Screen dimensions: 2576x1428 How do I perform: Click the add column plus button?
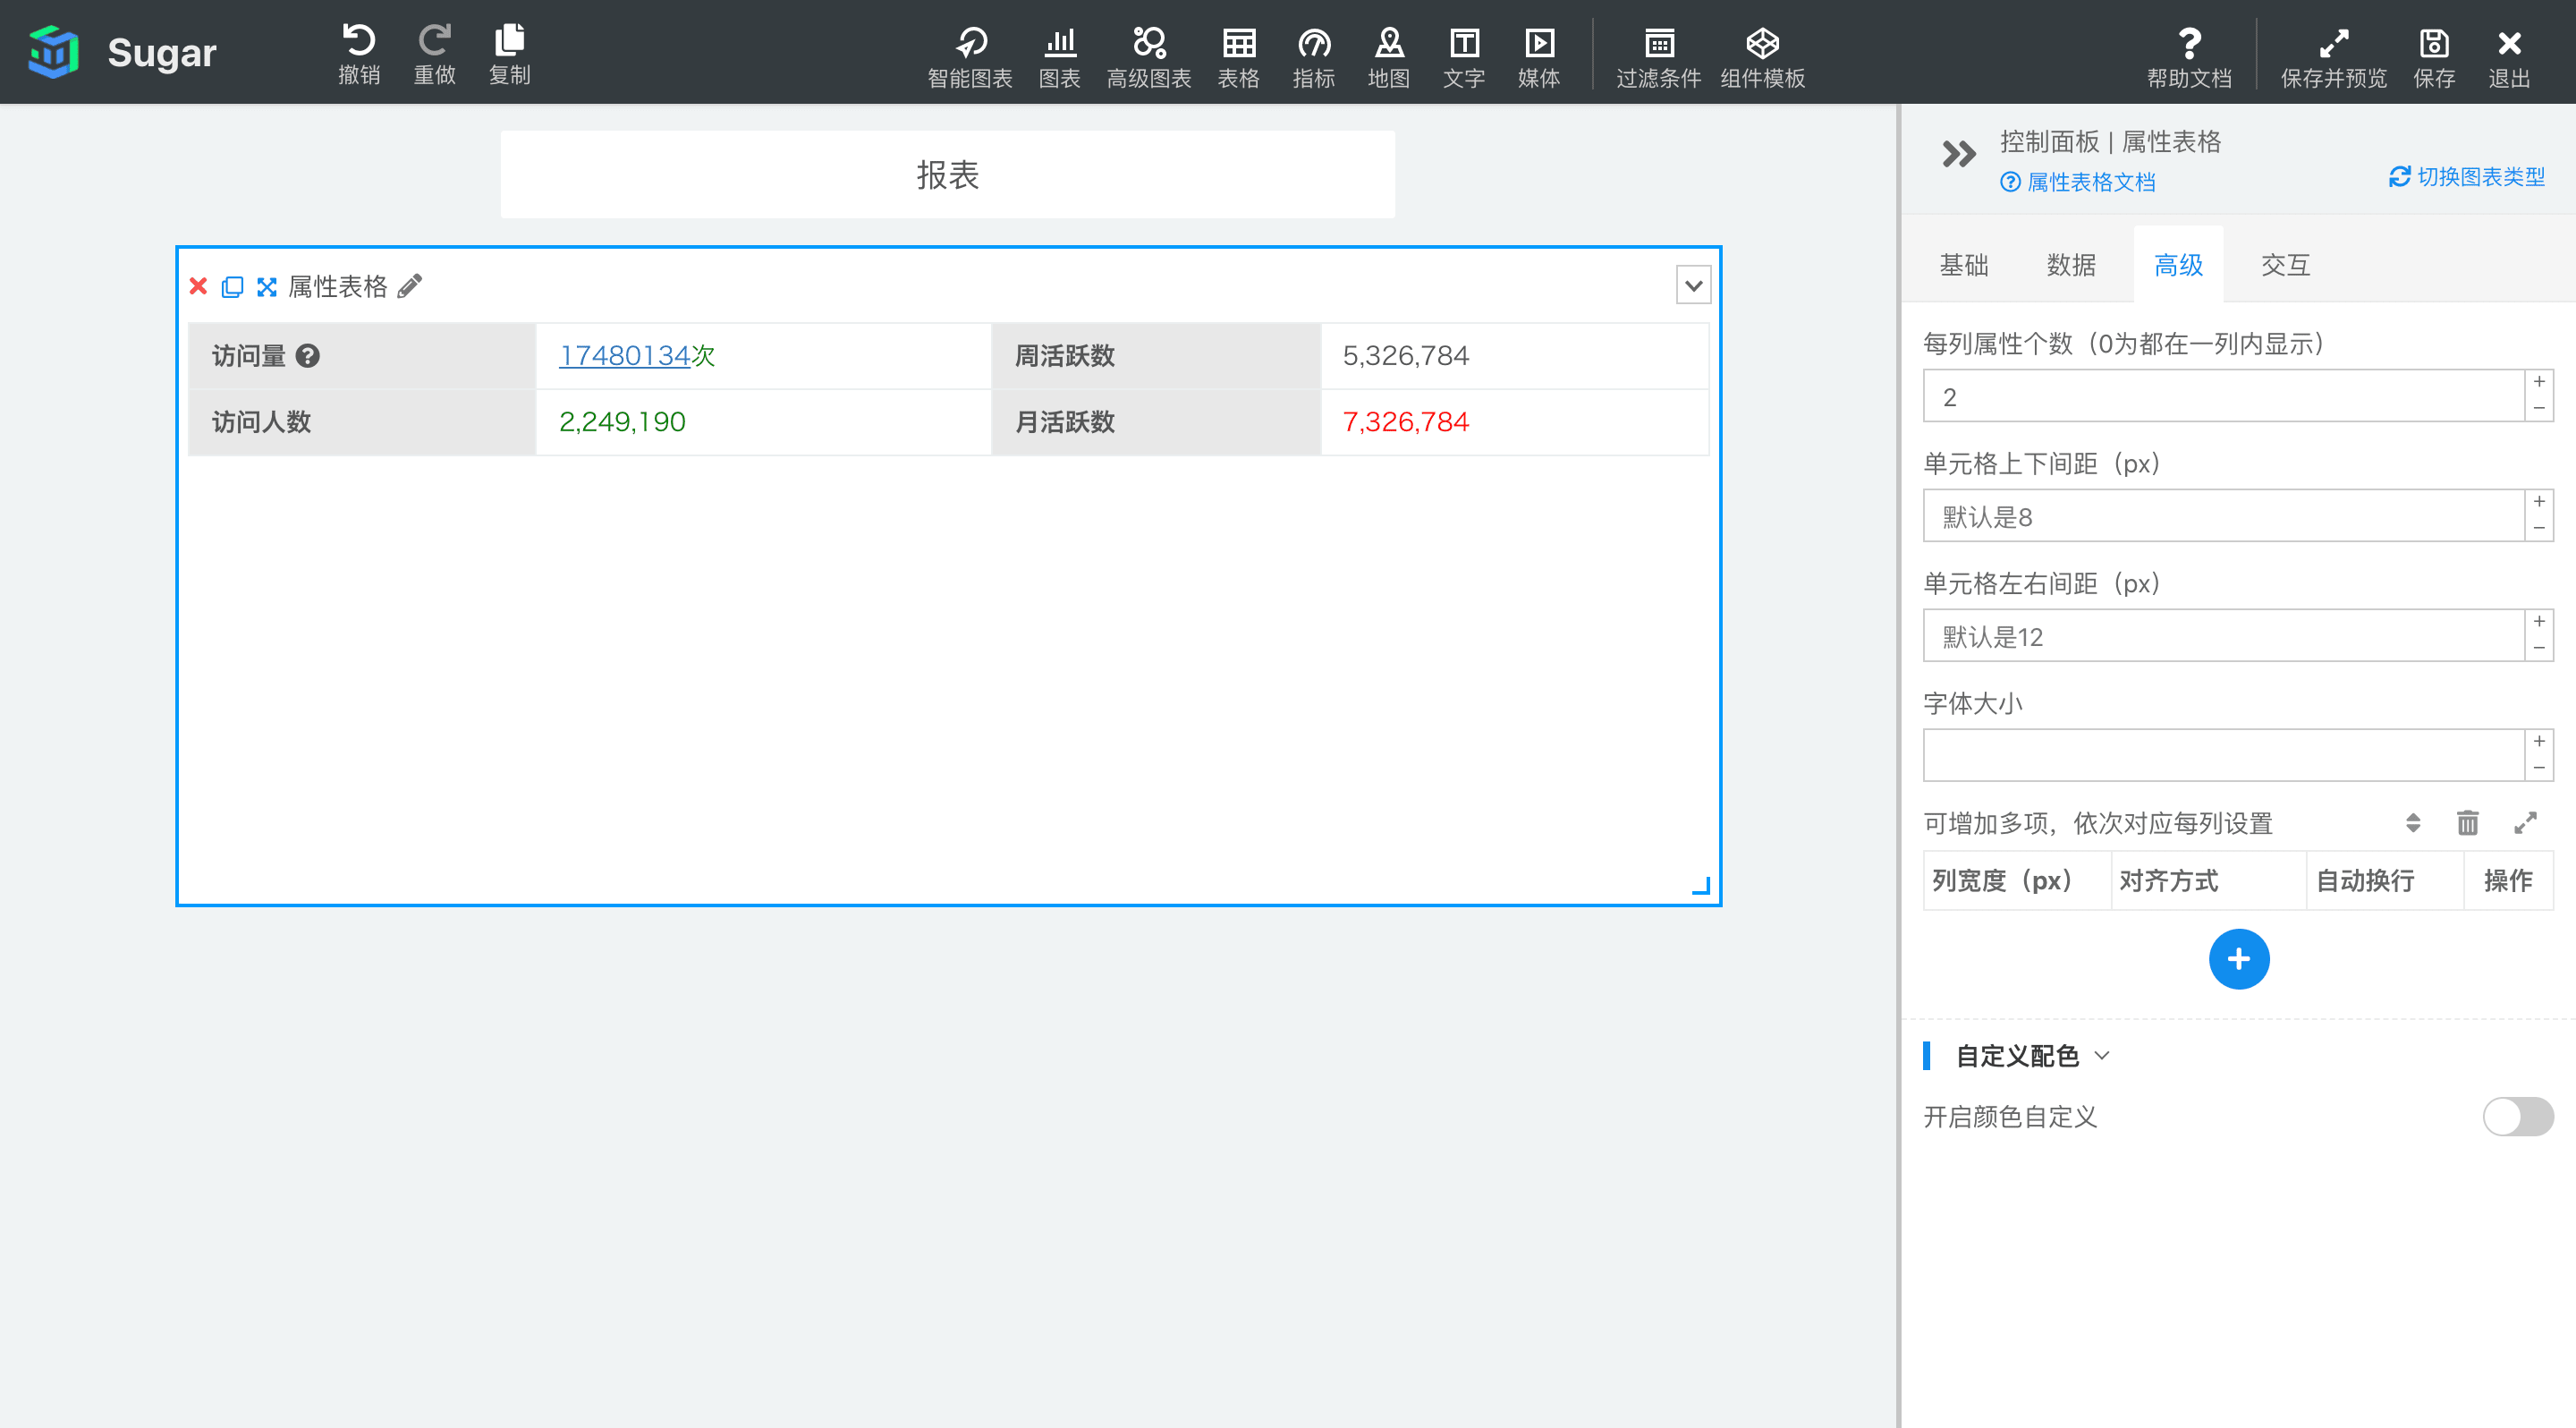coord(2237,956)
